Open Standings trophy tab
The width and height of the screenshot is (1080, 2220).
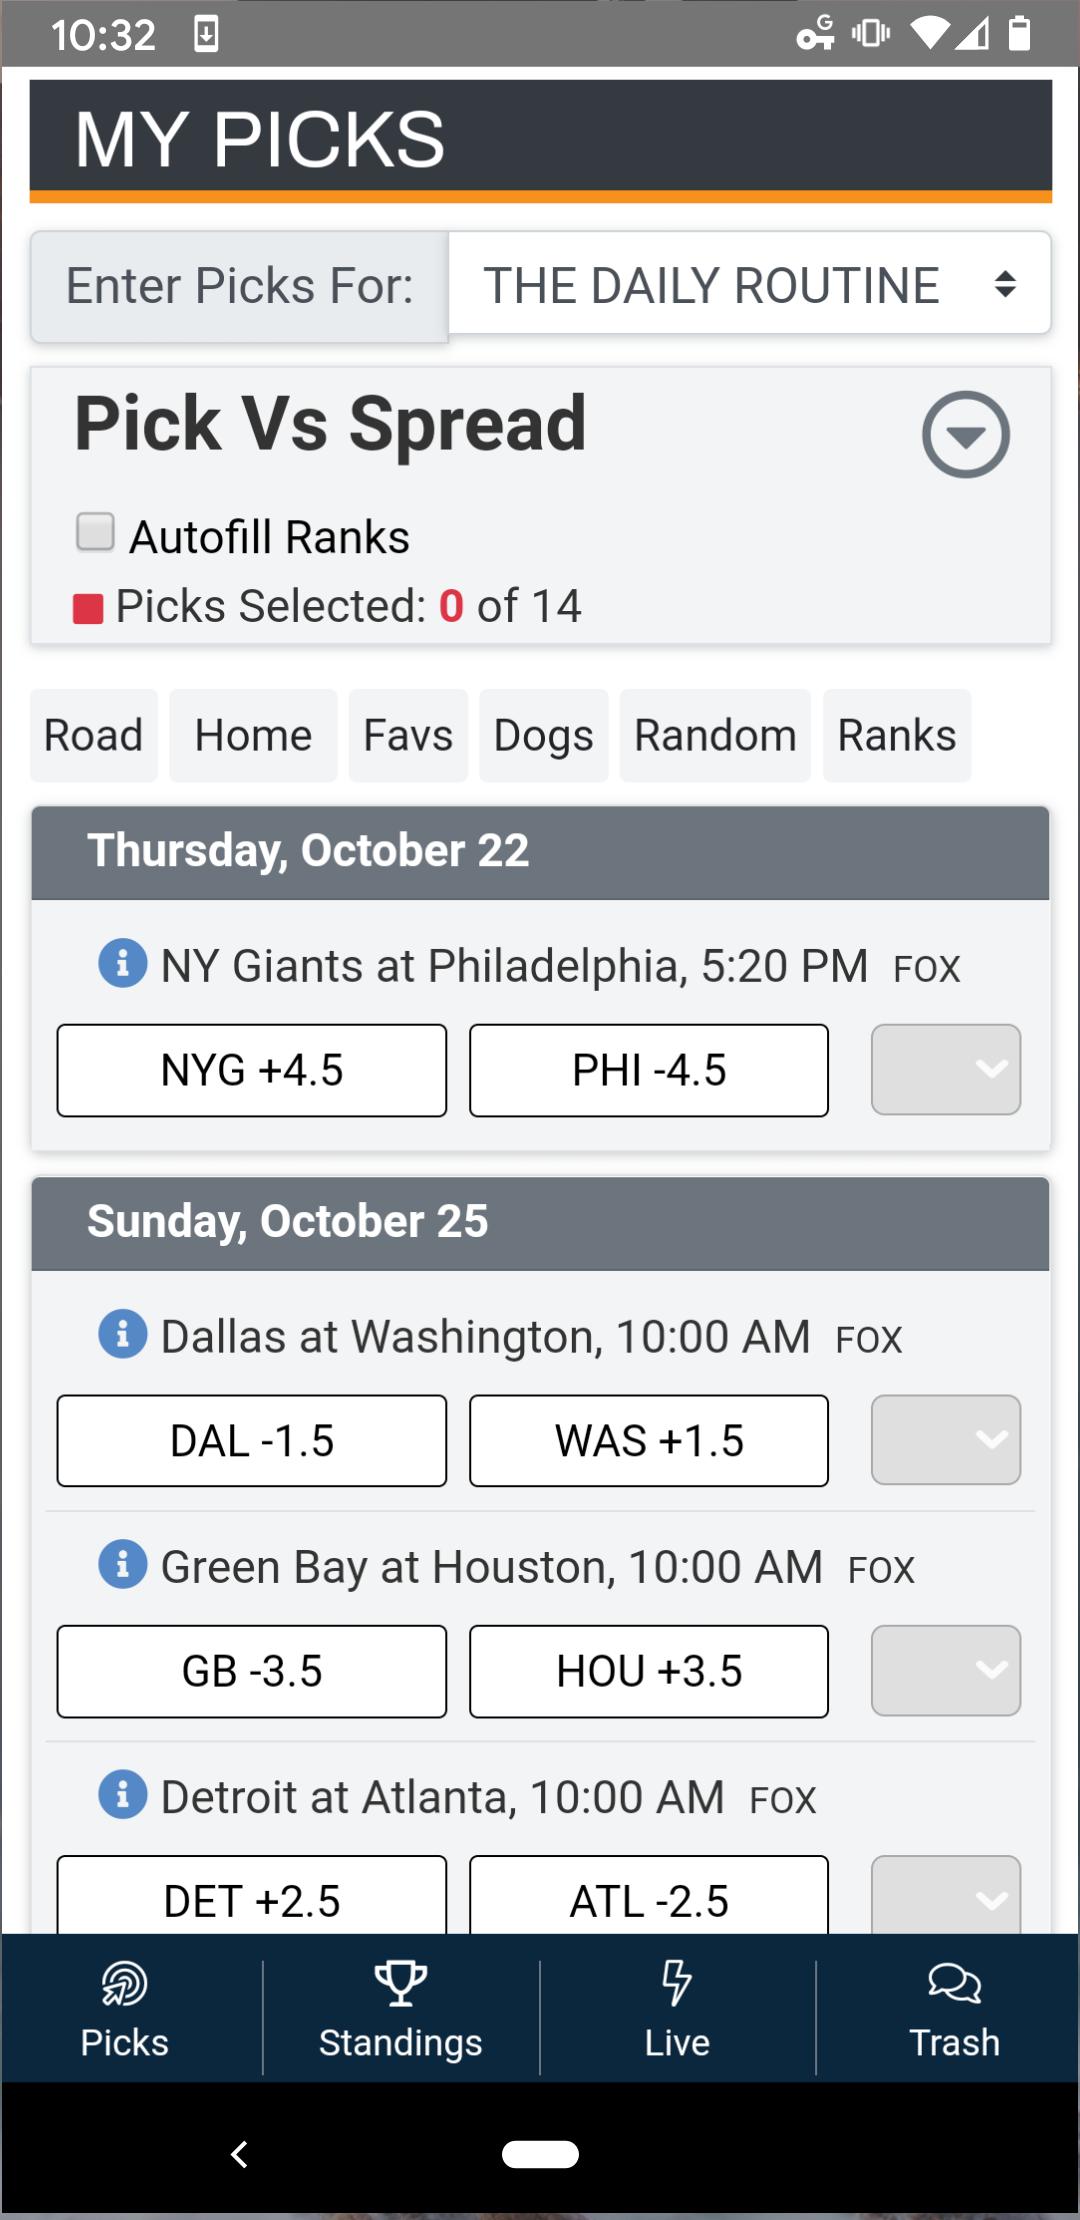(x=400, y=2008)
